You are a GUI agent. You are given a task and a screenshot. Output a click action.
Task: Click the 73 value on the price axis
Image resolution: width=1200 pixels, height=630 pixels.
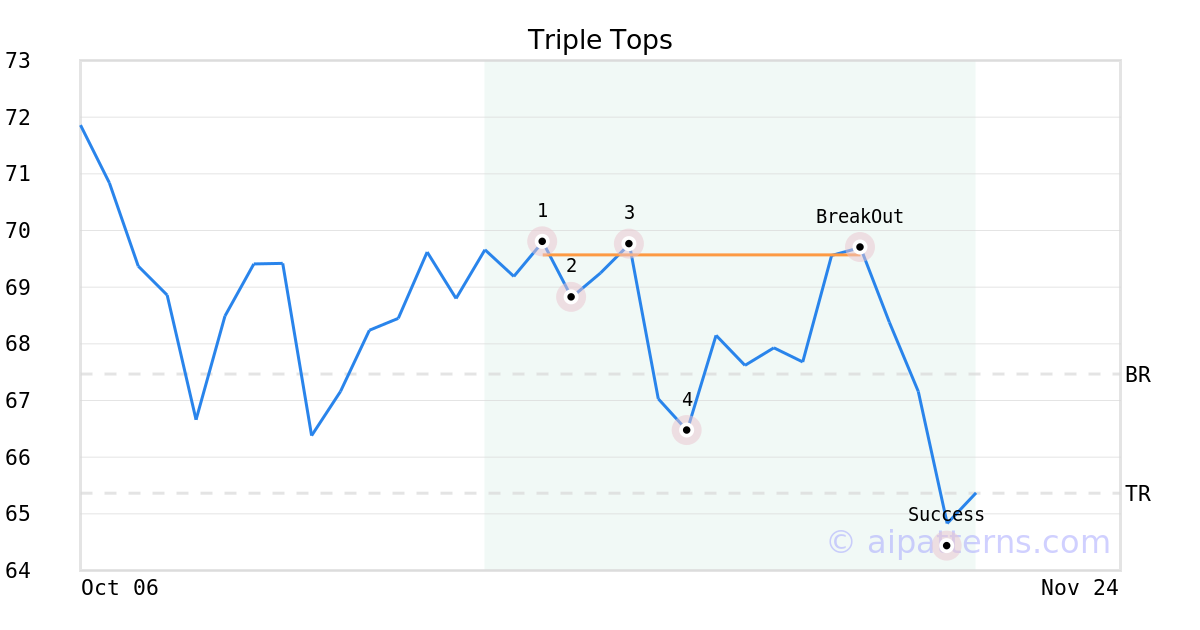pos(18,61)
